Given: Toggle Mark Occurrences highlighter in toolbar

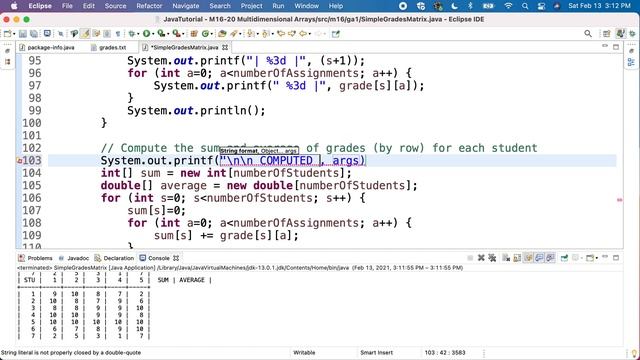Looking at the screenshot, I should point(85,34).
